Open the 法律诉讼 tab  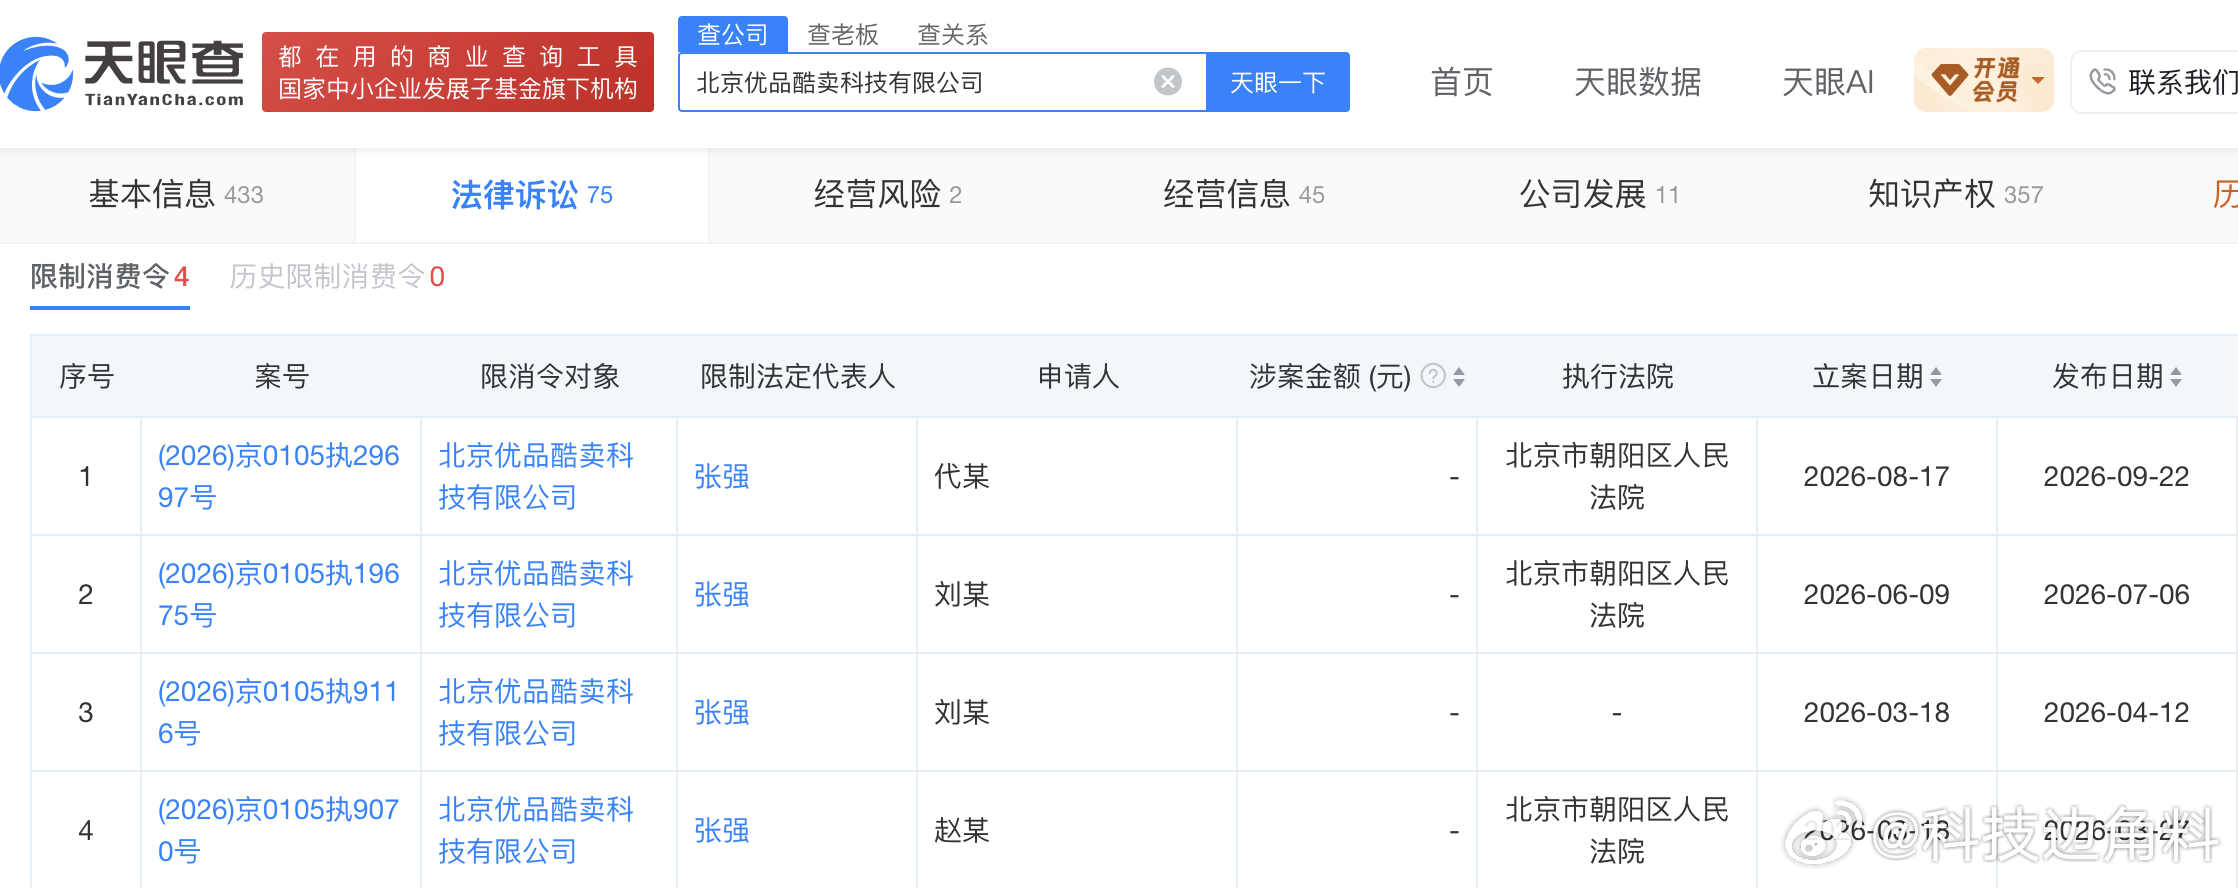pos(532,194)
